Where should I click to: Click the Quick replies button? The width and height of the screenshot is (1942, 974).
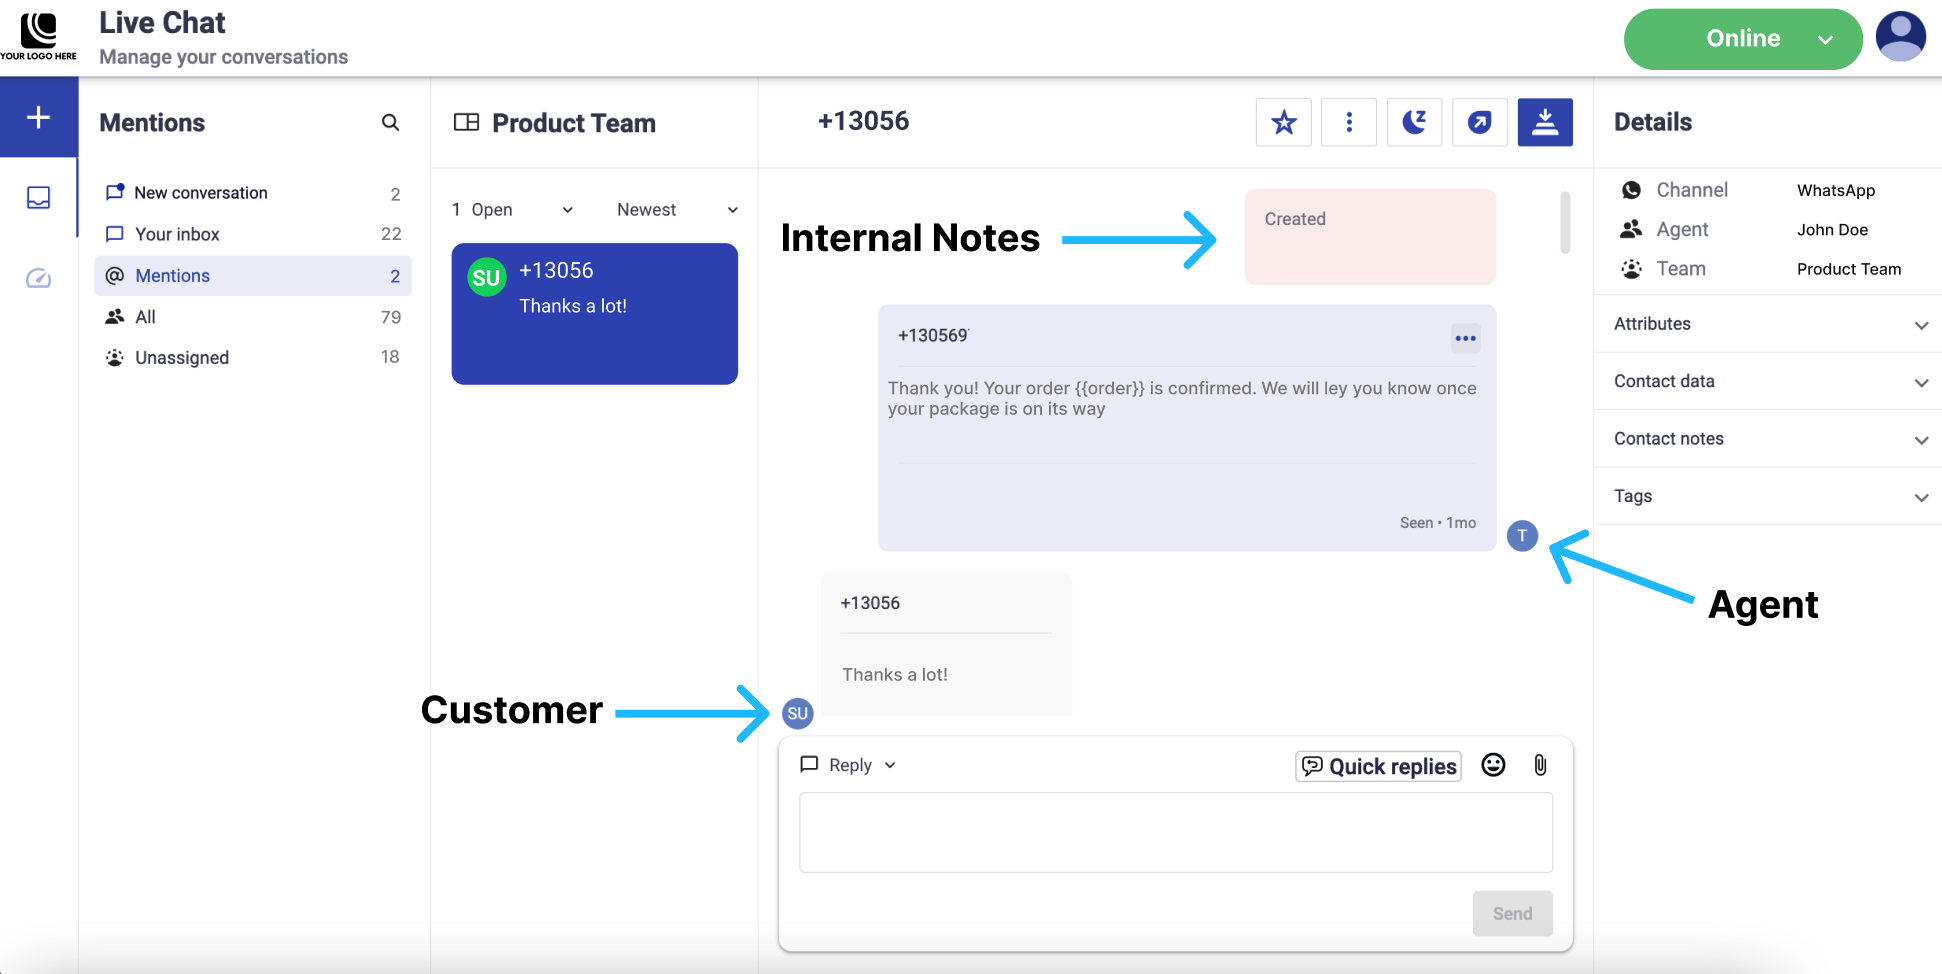coord(1378,766)
